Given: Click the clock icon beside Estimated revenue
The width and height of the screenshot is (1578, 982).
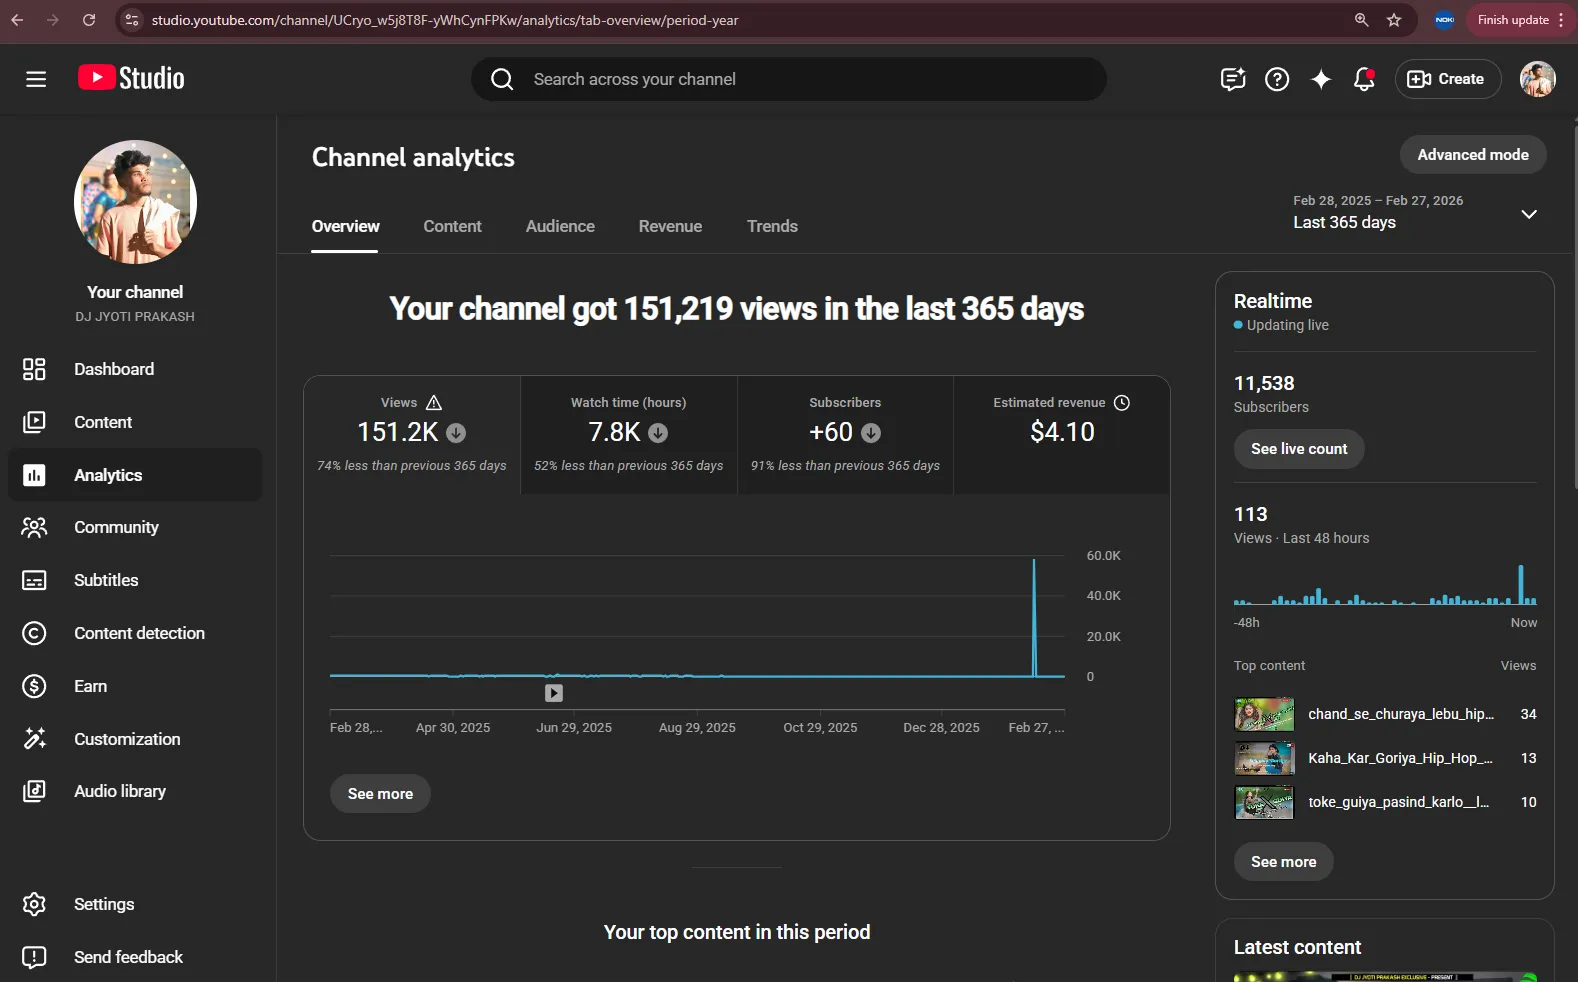Looking at the screenshot, I should tap(1122, 403).
